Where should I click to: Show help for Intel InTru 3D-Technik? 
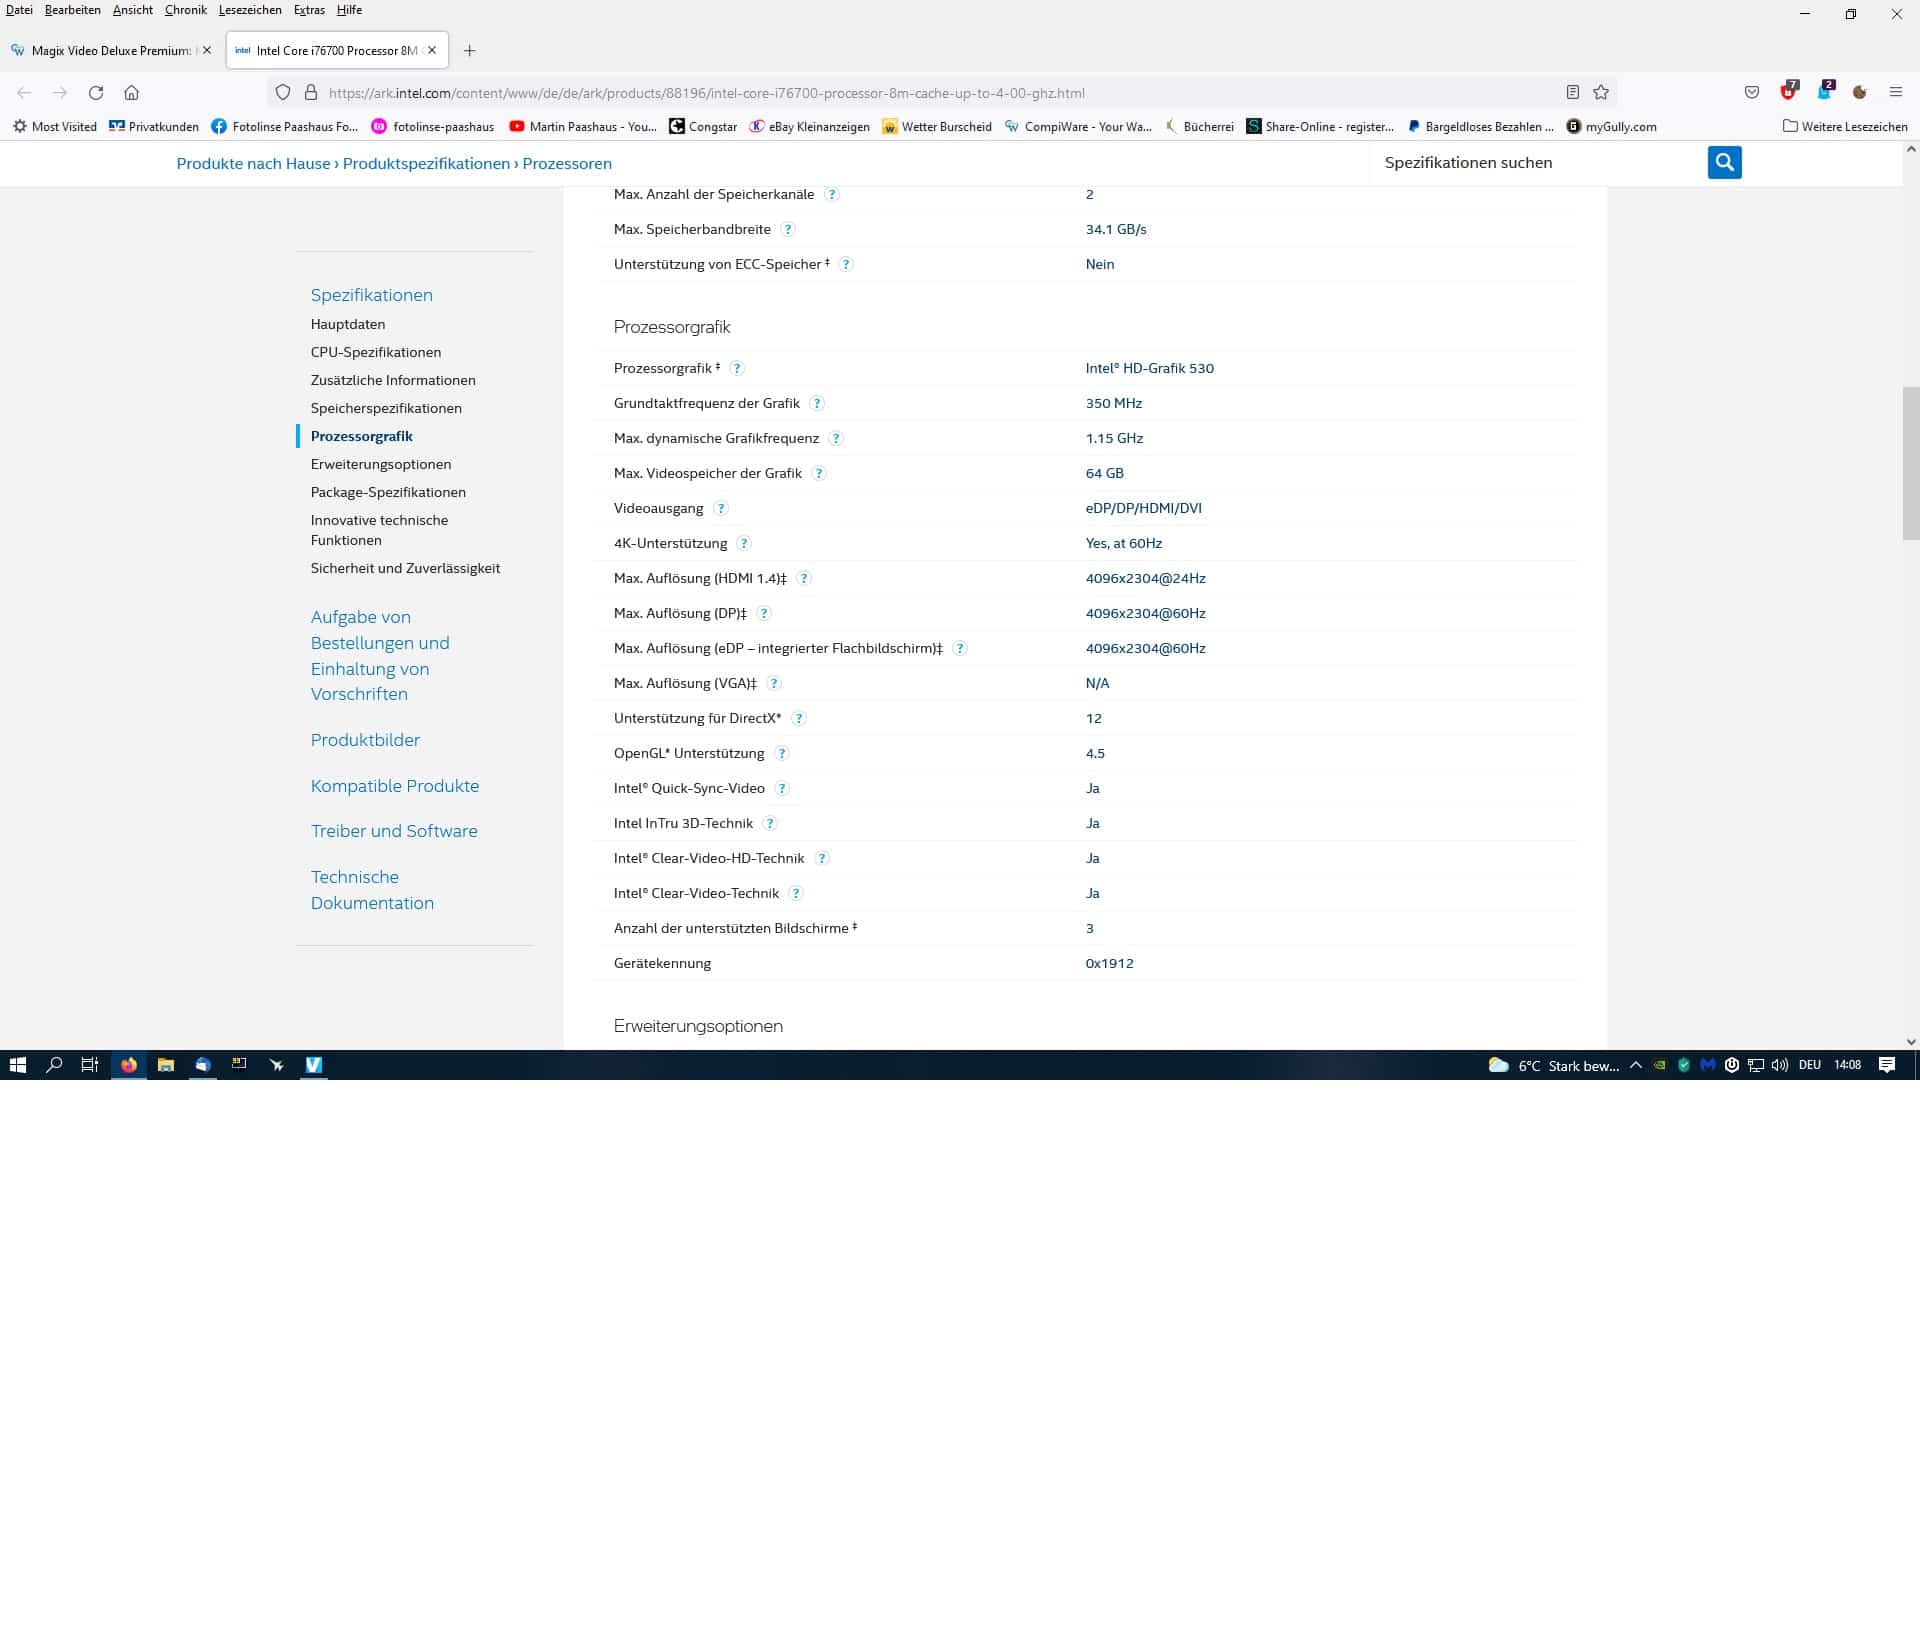coord(770,823)
